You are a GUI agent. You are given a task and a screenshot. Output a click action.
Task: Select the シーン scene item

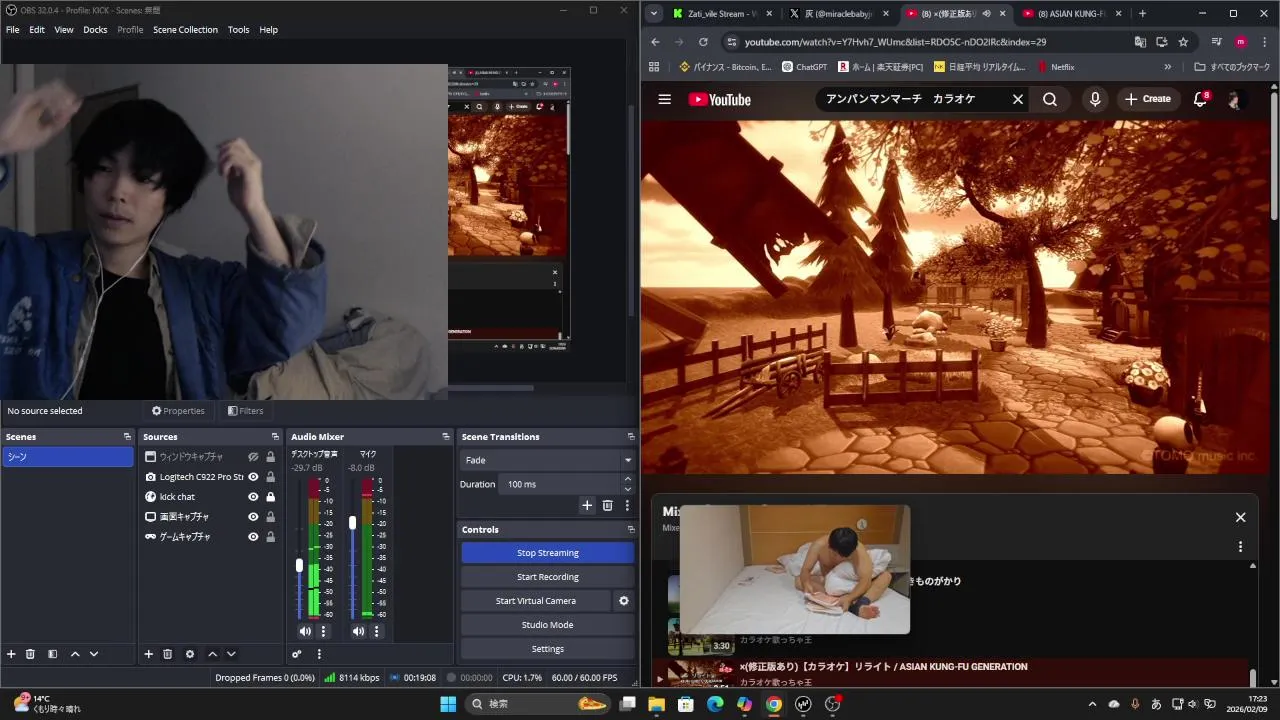coord(68,457)
